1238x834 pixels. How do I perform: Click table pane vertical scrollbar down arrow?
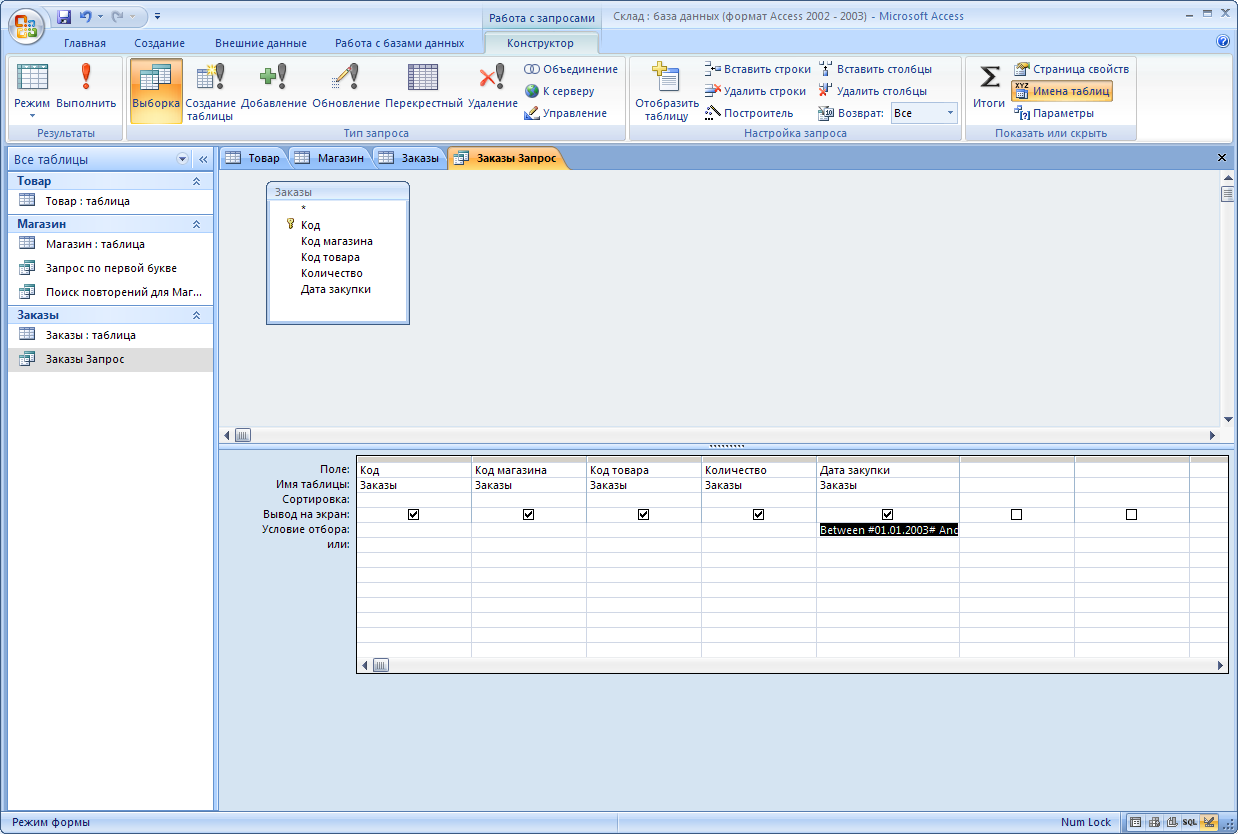1227,420
